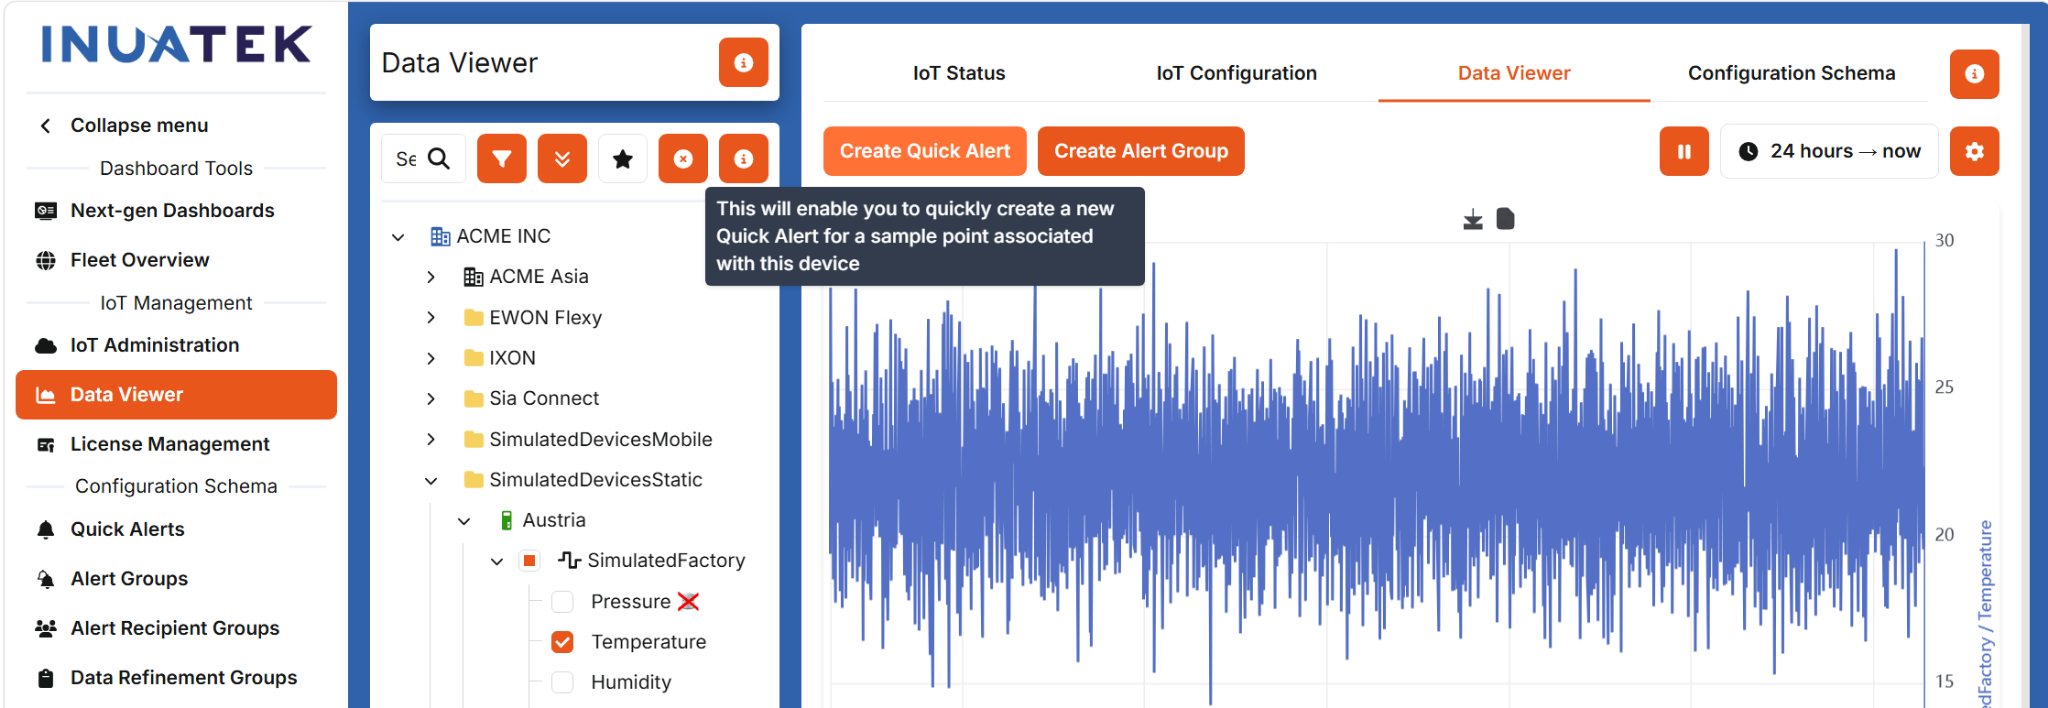Select Data Viewer in sidebar

pos(176,394)
